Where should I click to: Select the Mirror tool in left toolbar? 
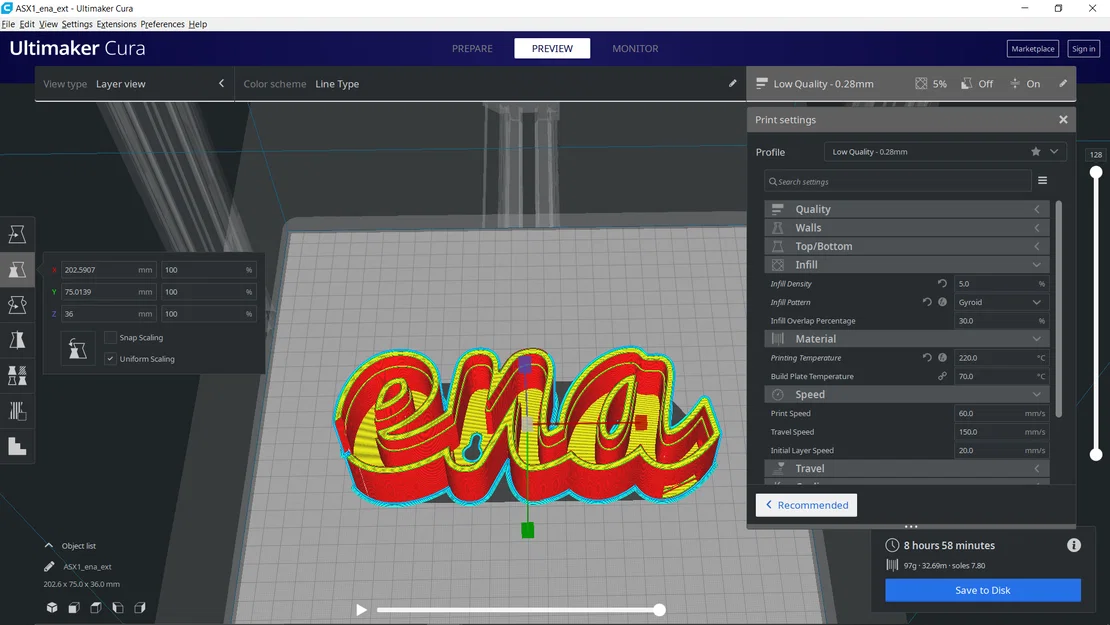[x=17, y=340]
